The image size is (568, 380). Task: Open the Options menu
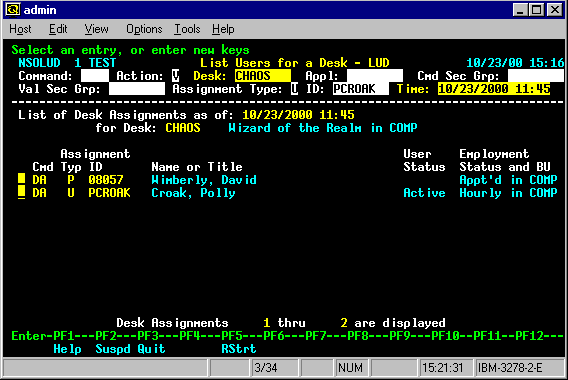(x=144, y=29)
